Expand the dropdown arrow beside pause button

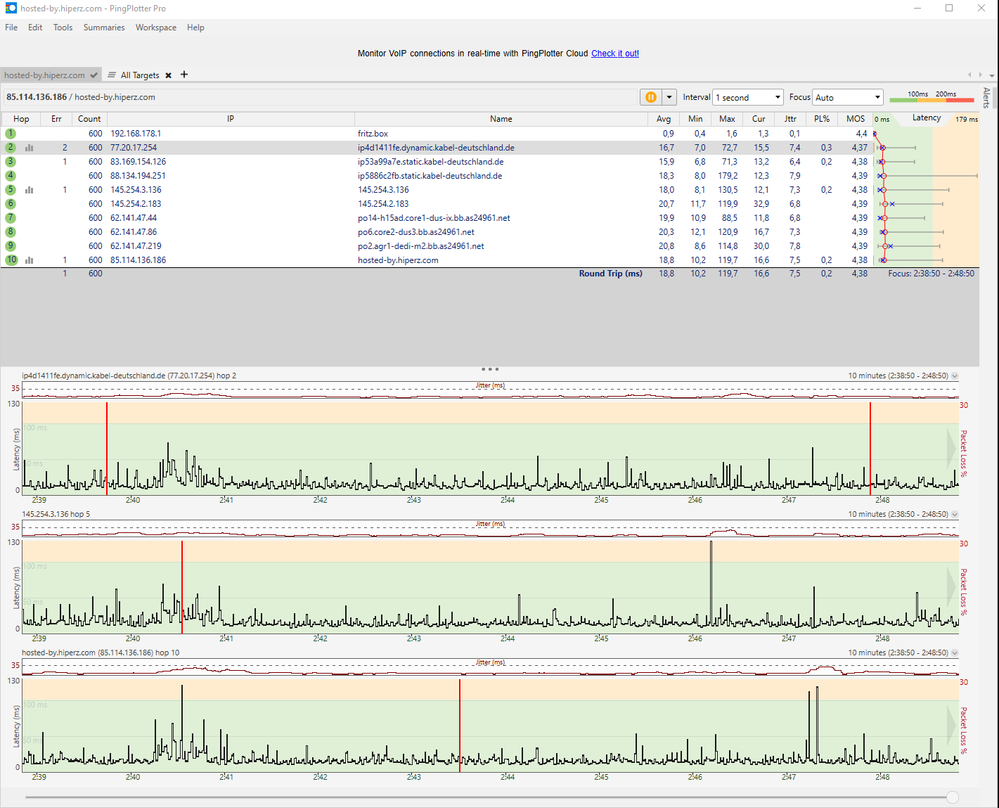tap(669, 97)
